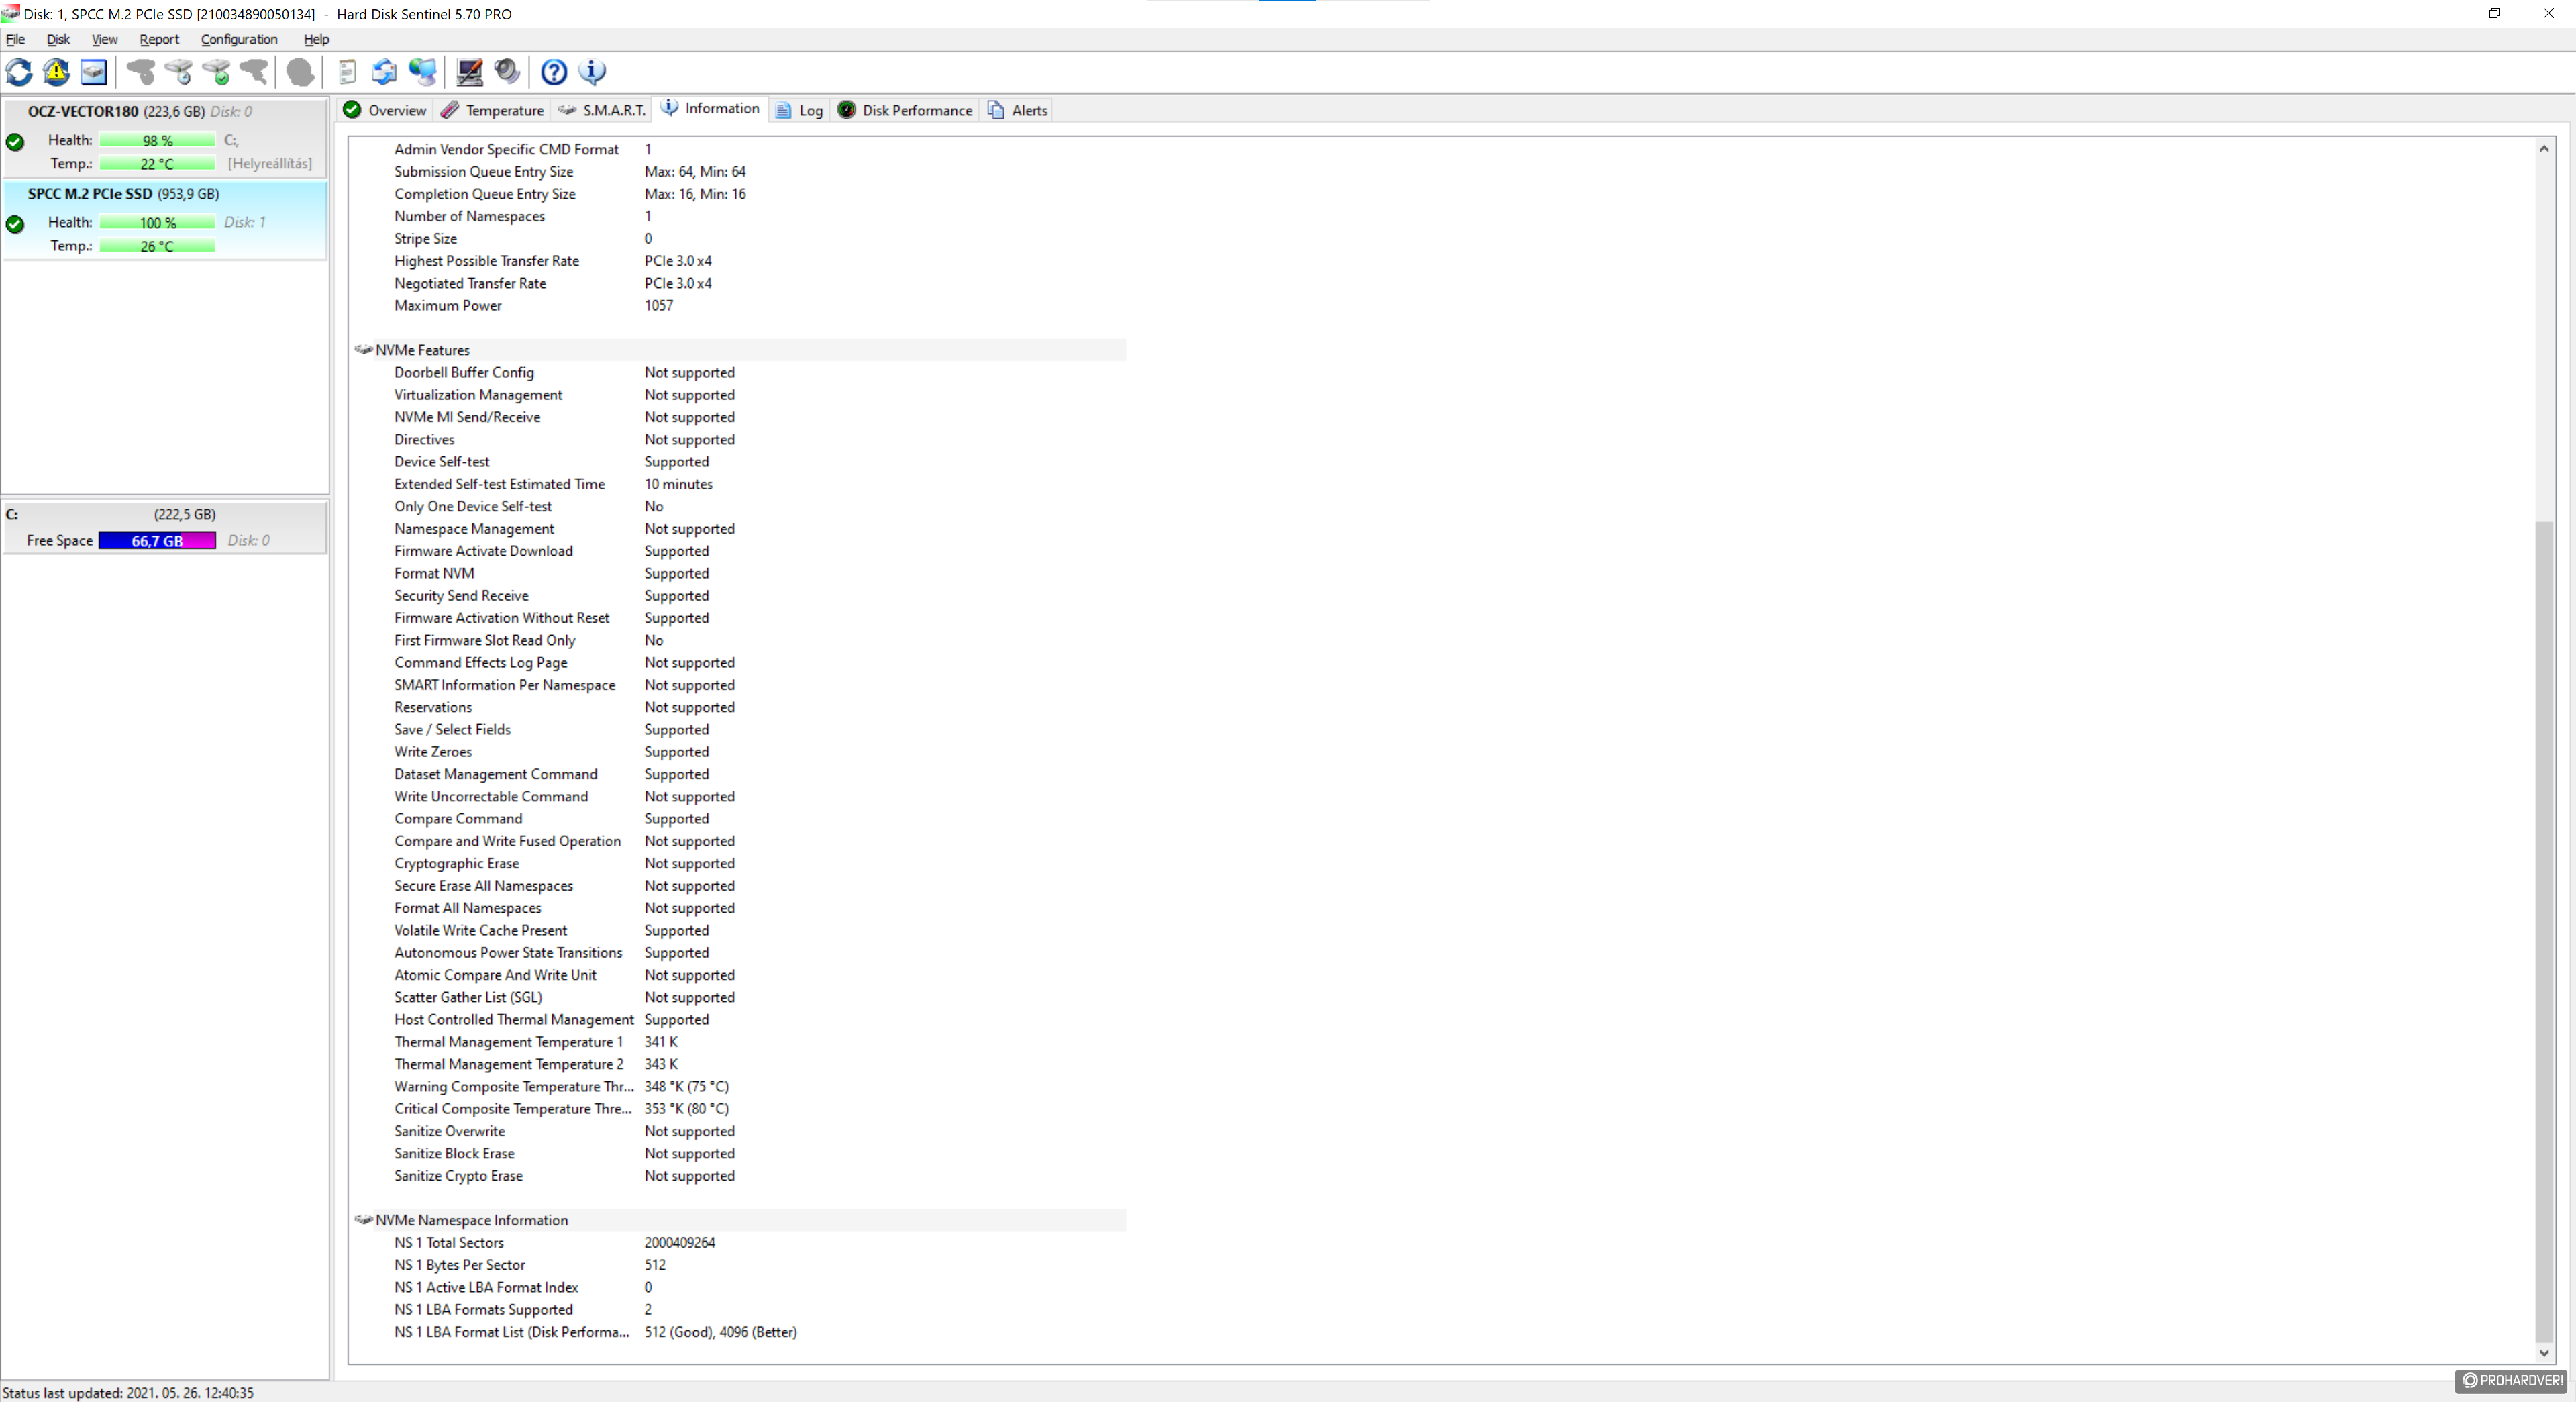Click the Maximum Power value 1057

point(659,306)
